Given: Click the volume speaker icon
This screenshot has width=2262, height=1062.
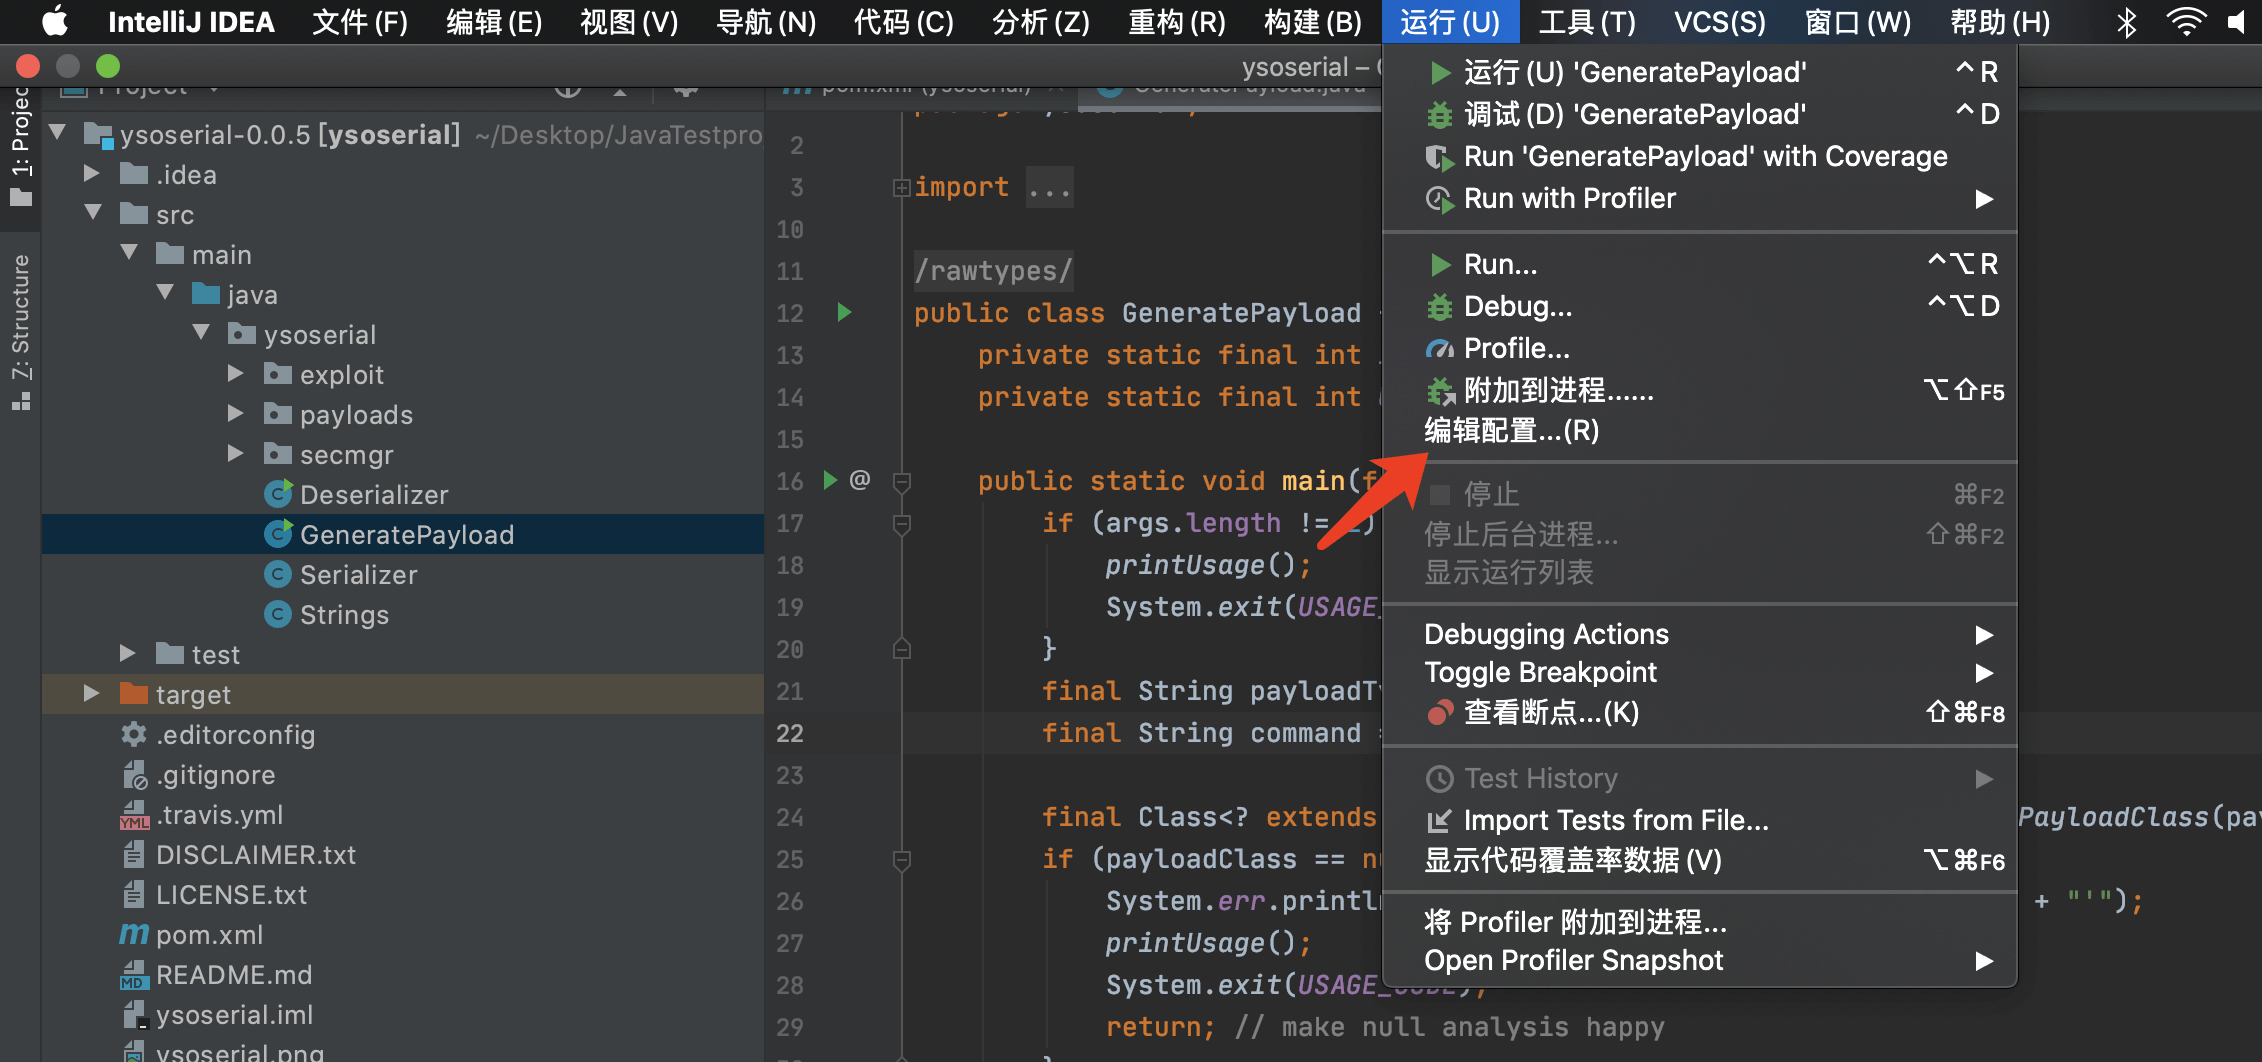Looking at the screenshot, I should pyautogui.click(x=2237, y=21).
